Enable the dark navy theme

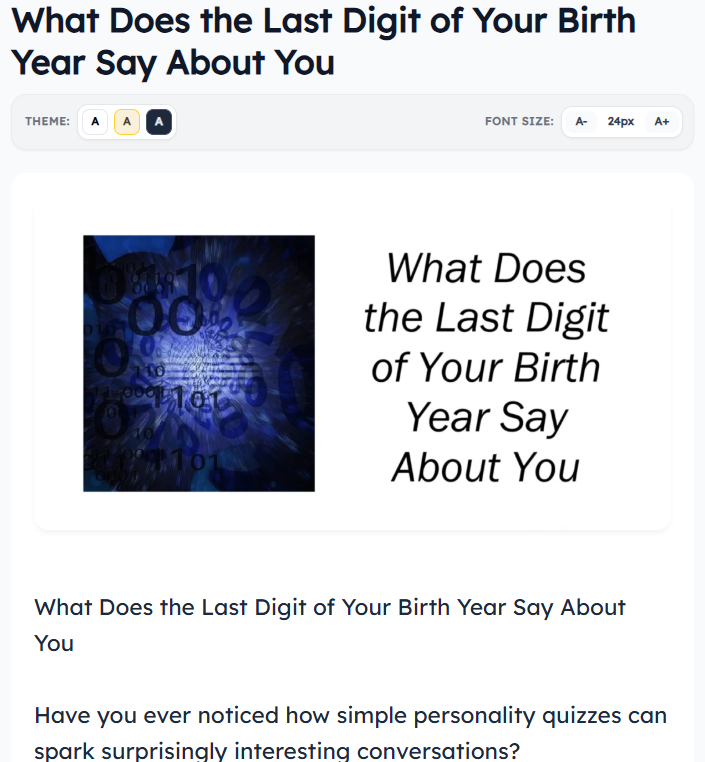159,121
